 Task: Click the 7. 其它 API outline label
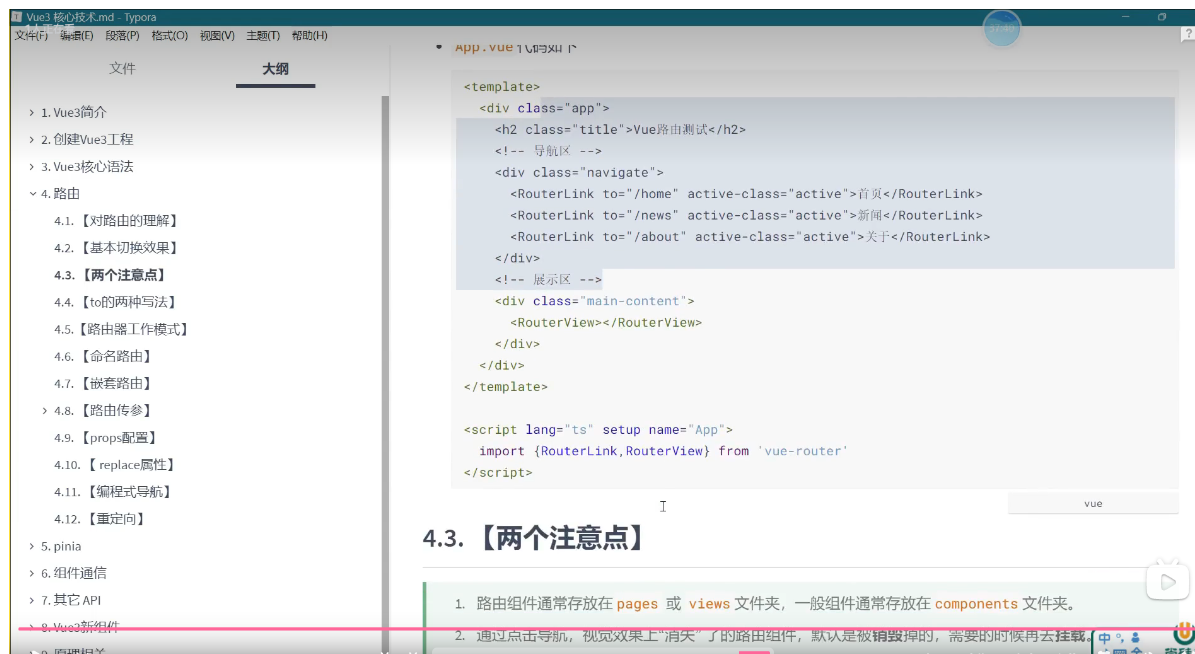tap(71, 601)
